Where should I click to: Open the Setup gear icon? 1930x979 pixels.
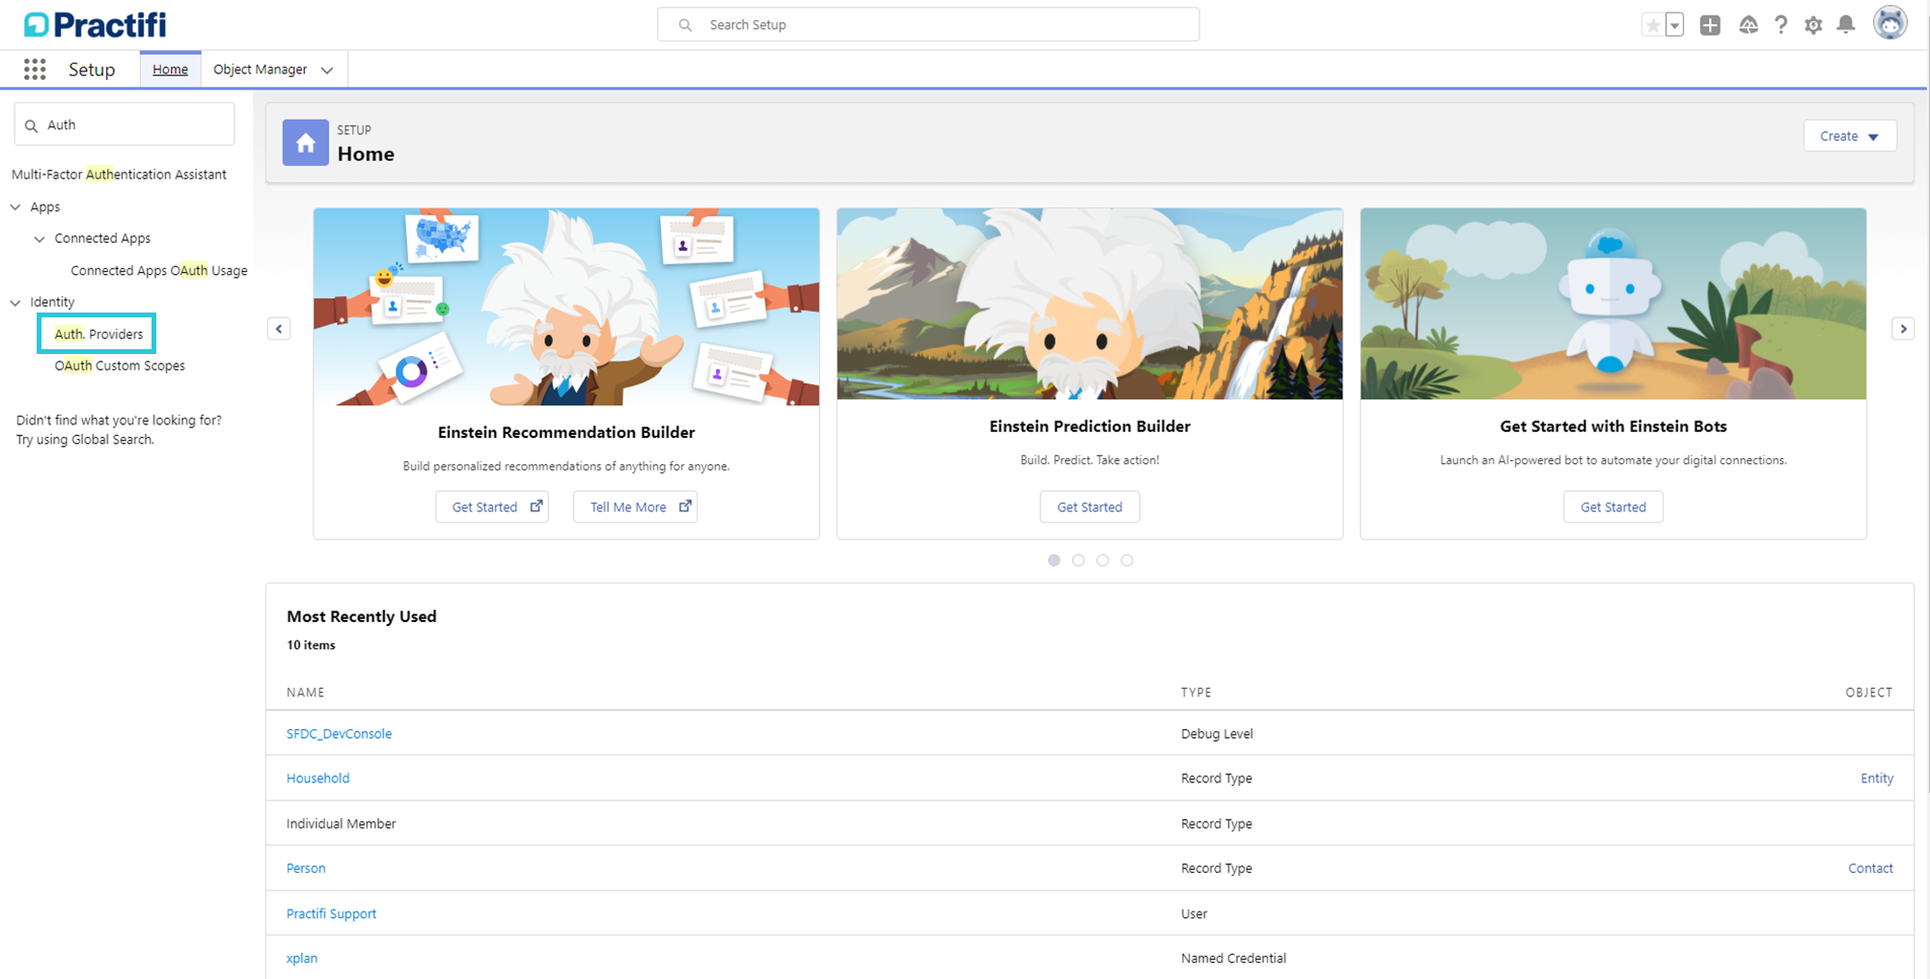(1813, 25)
